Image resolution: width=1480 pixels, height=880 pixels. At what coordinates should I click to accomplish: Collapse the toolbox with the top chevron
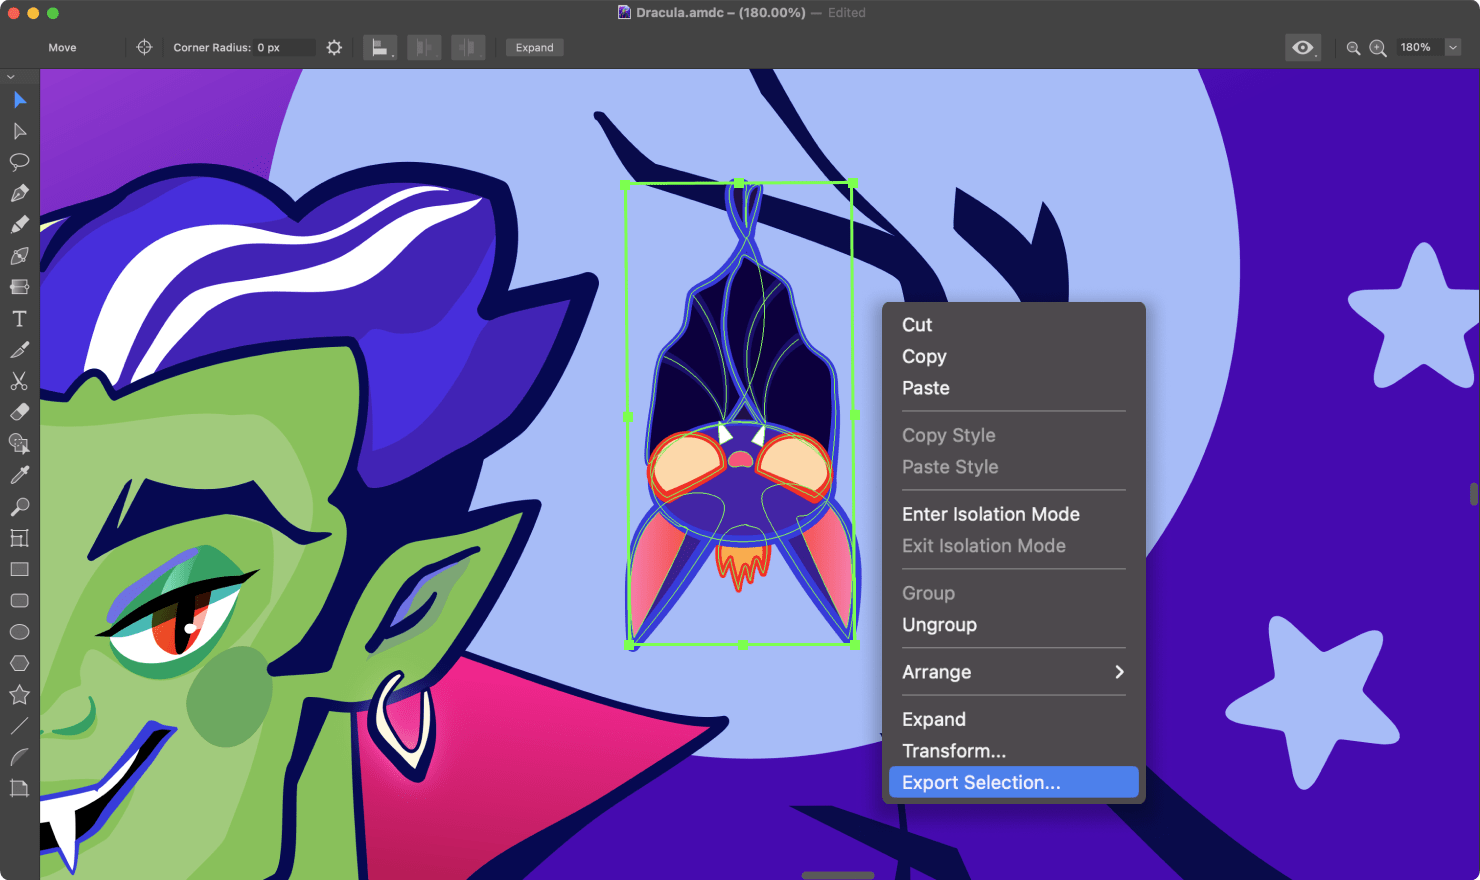(x=11, y=77)
